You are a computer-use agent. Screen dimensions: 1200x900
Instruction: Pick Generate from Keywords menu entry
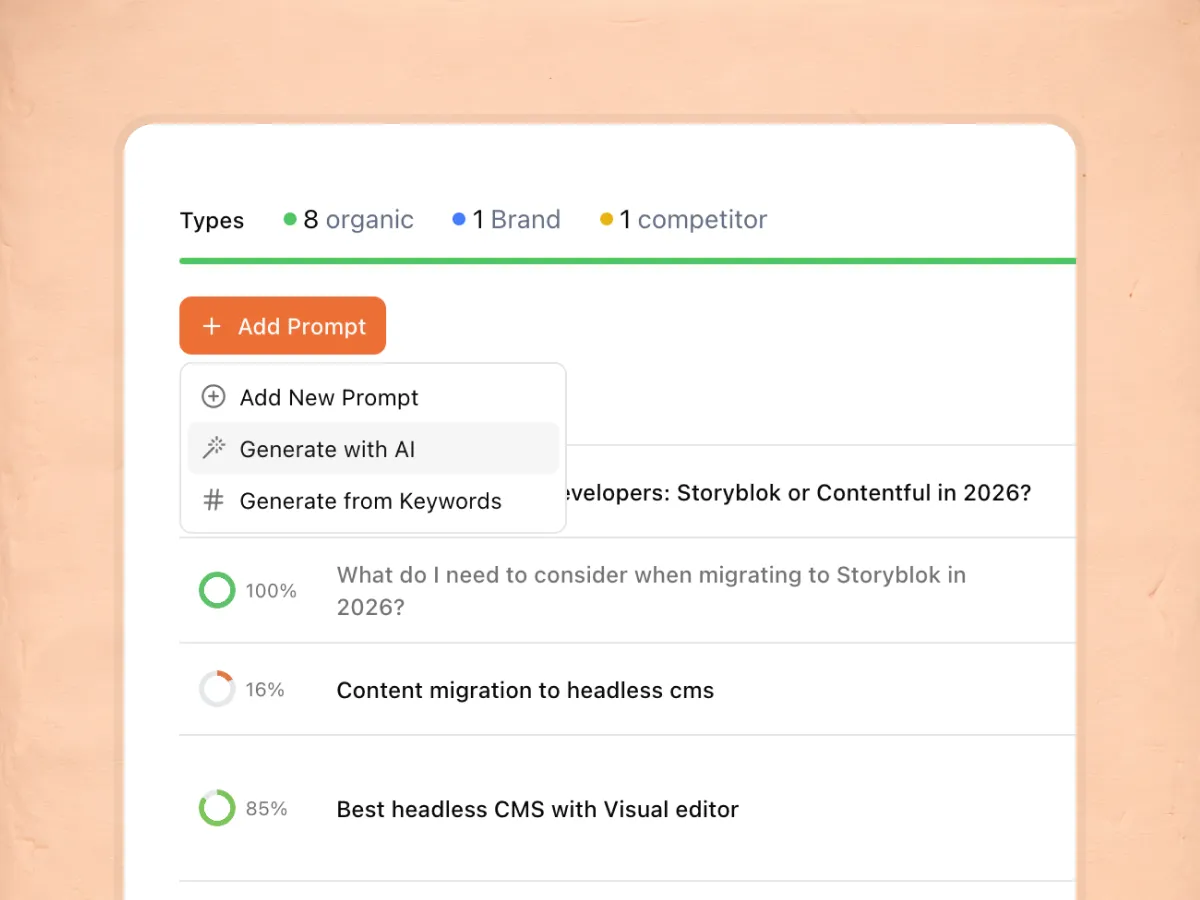370,501
